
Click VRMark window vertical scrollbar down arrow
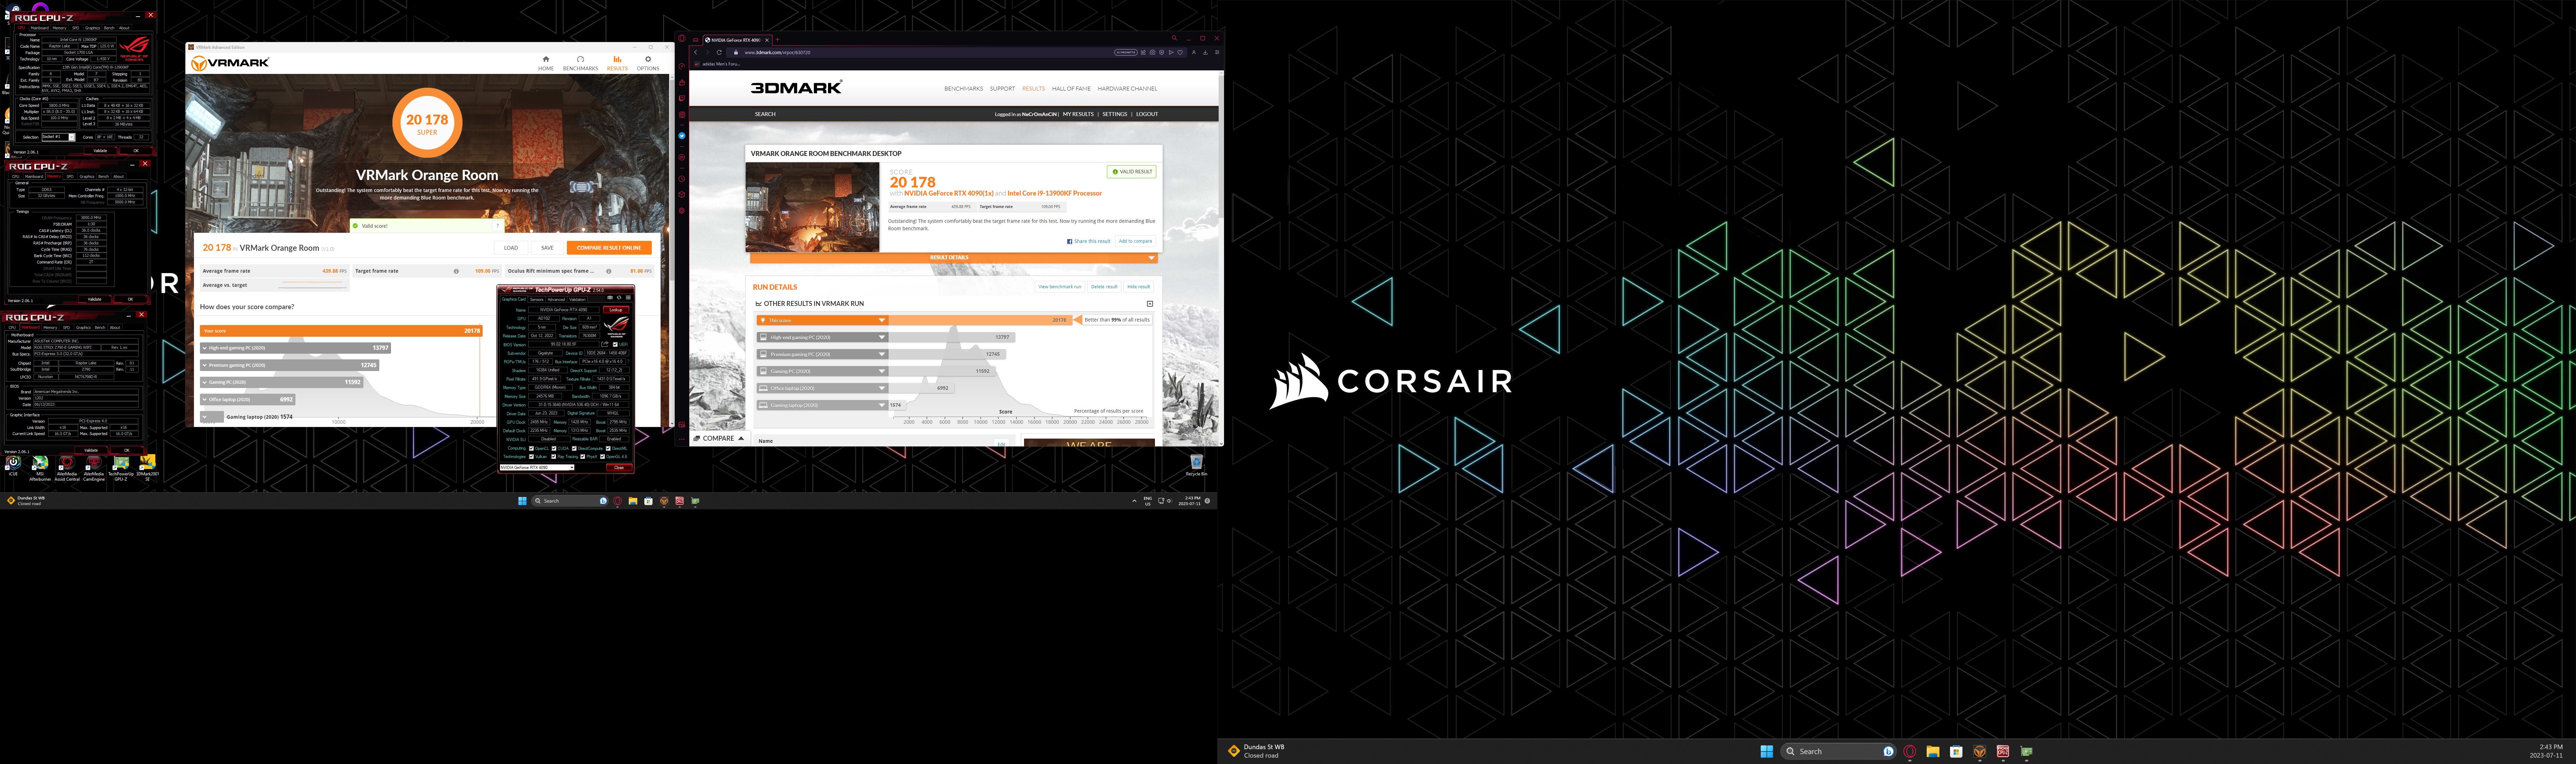(672, 424)
